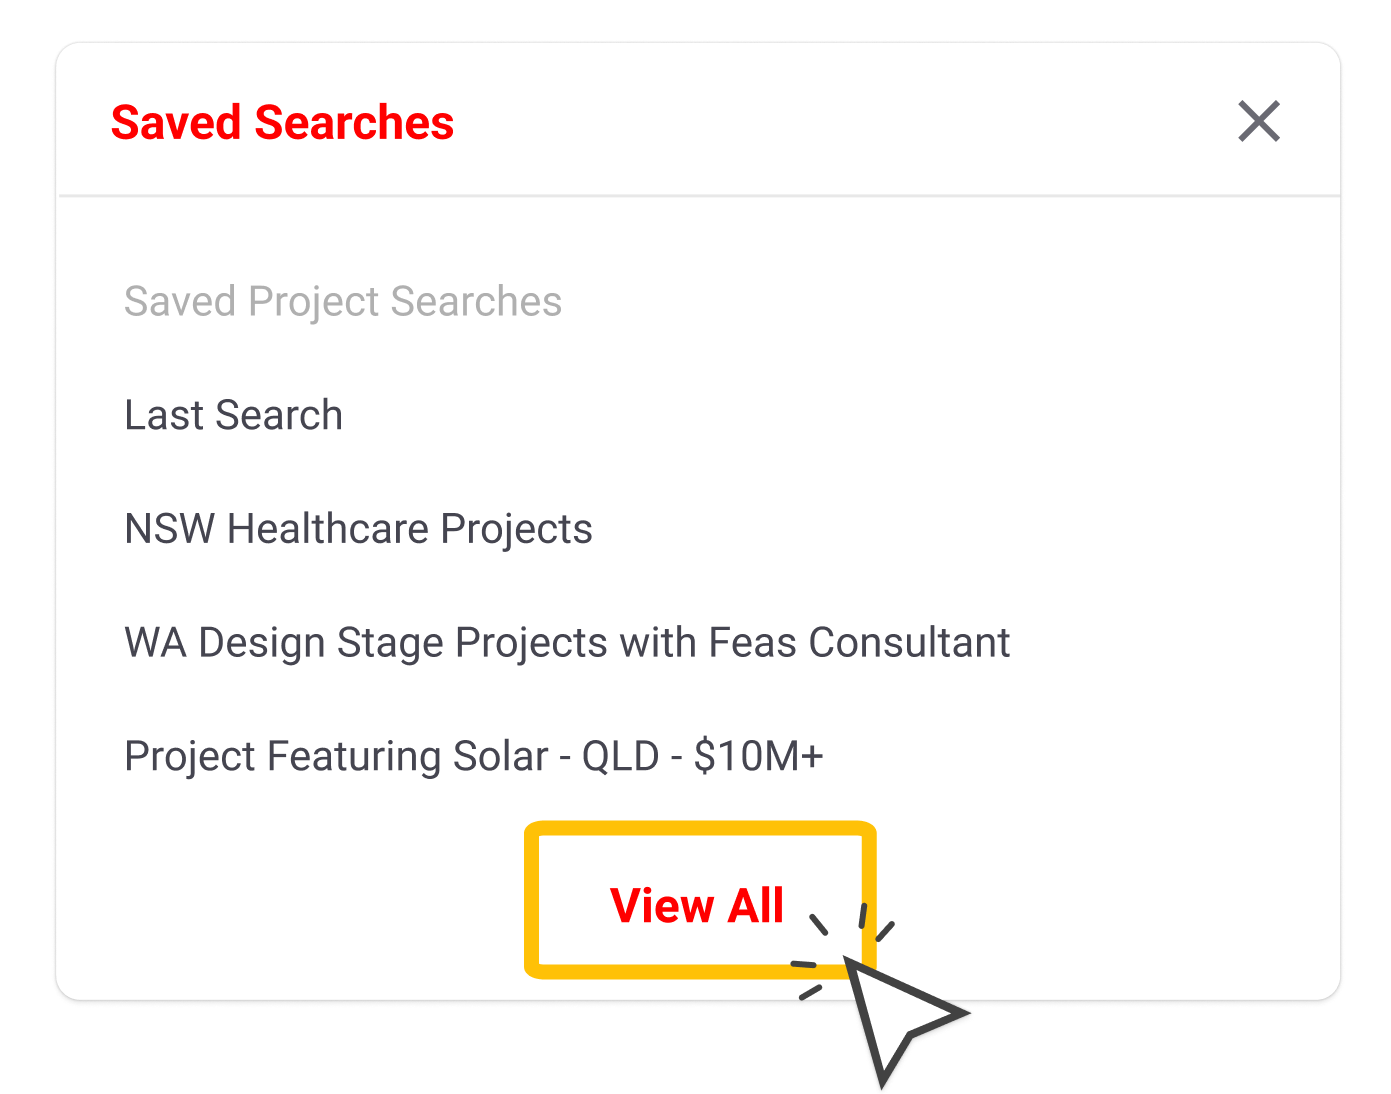Load the NSW Healthcare Projects search
Image resolution: width=1391 pixels, height=1094 pixels.
358,529
